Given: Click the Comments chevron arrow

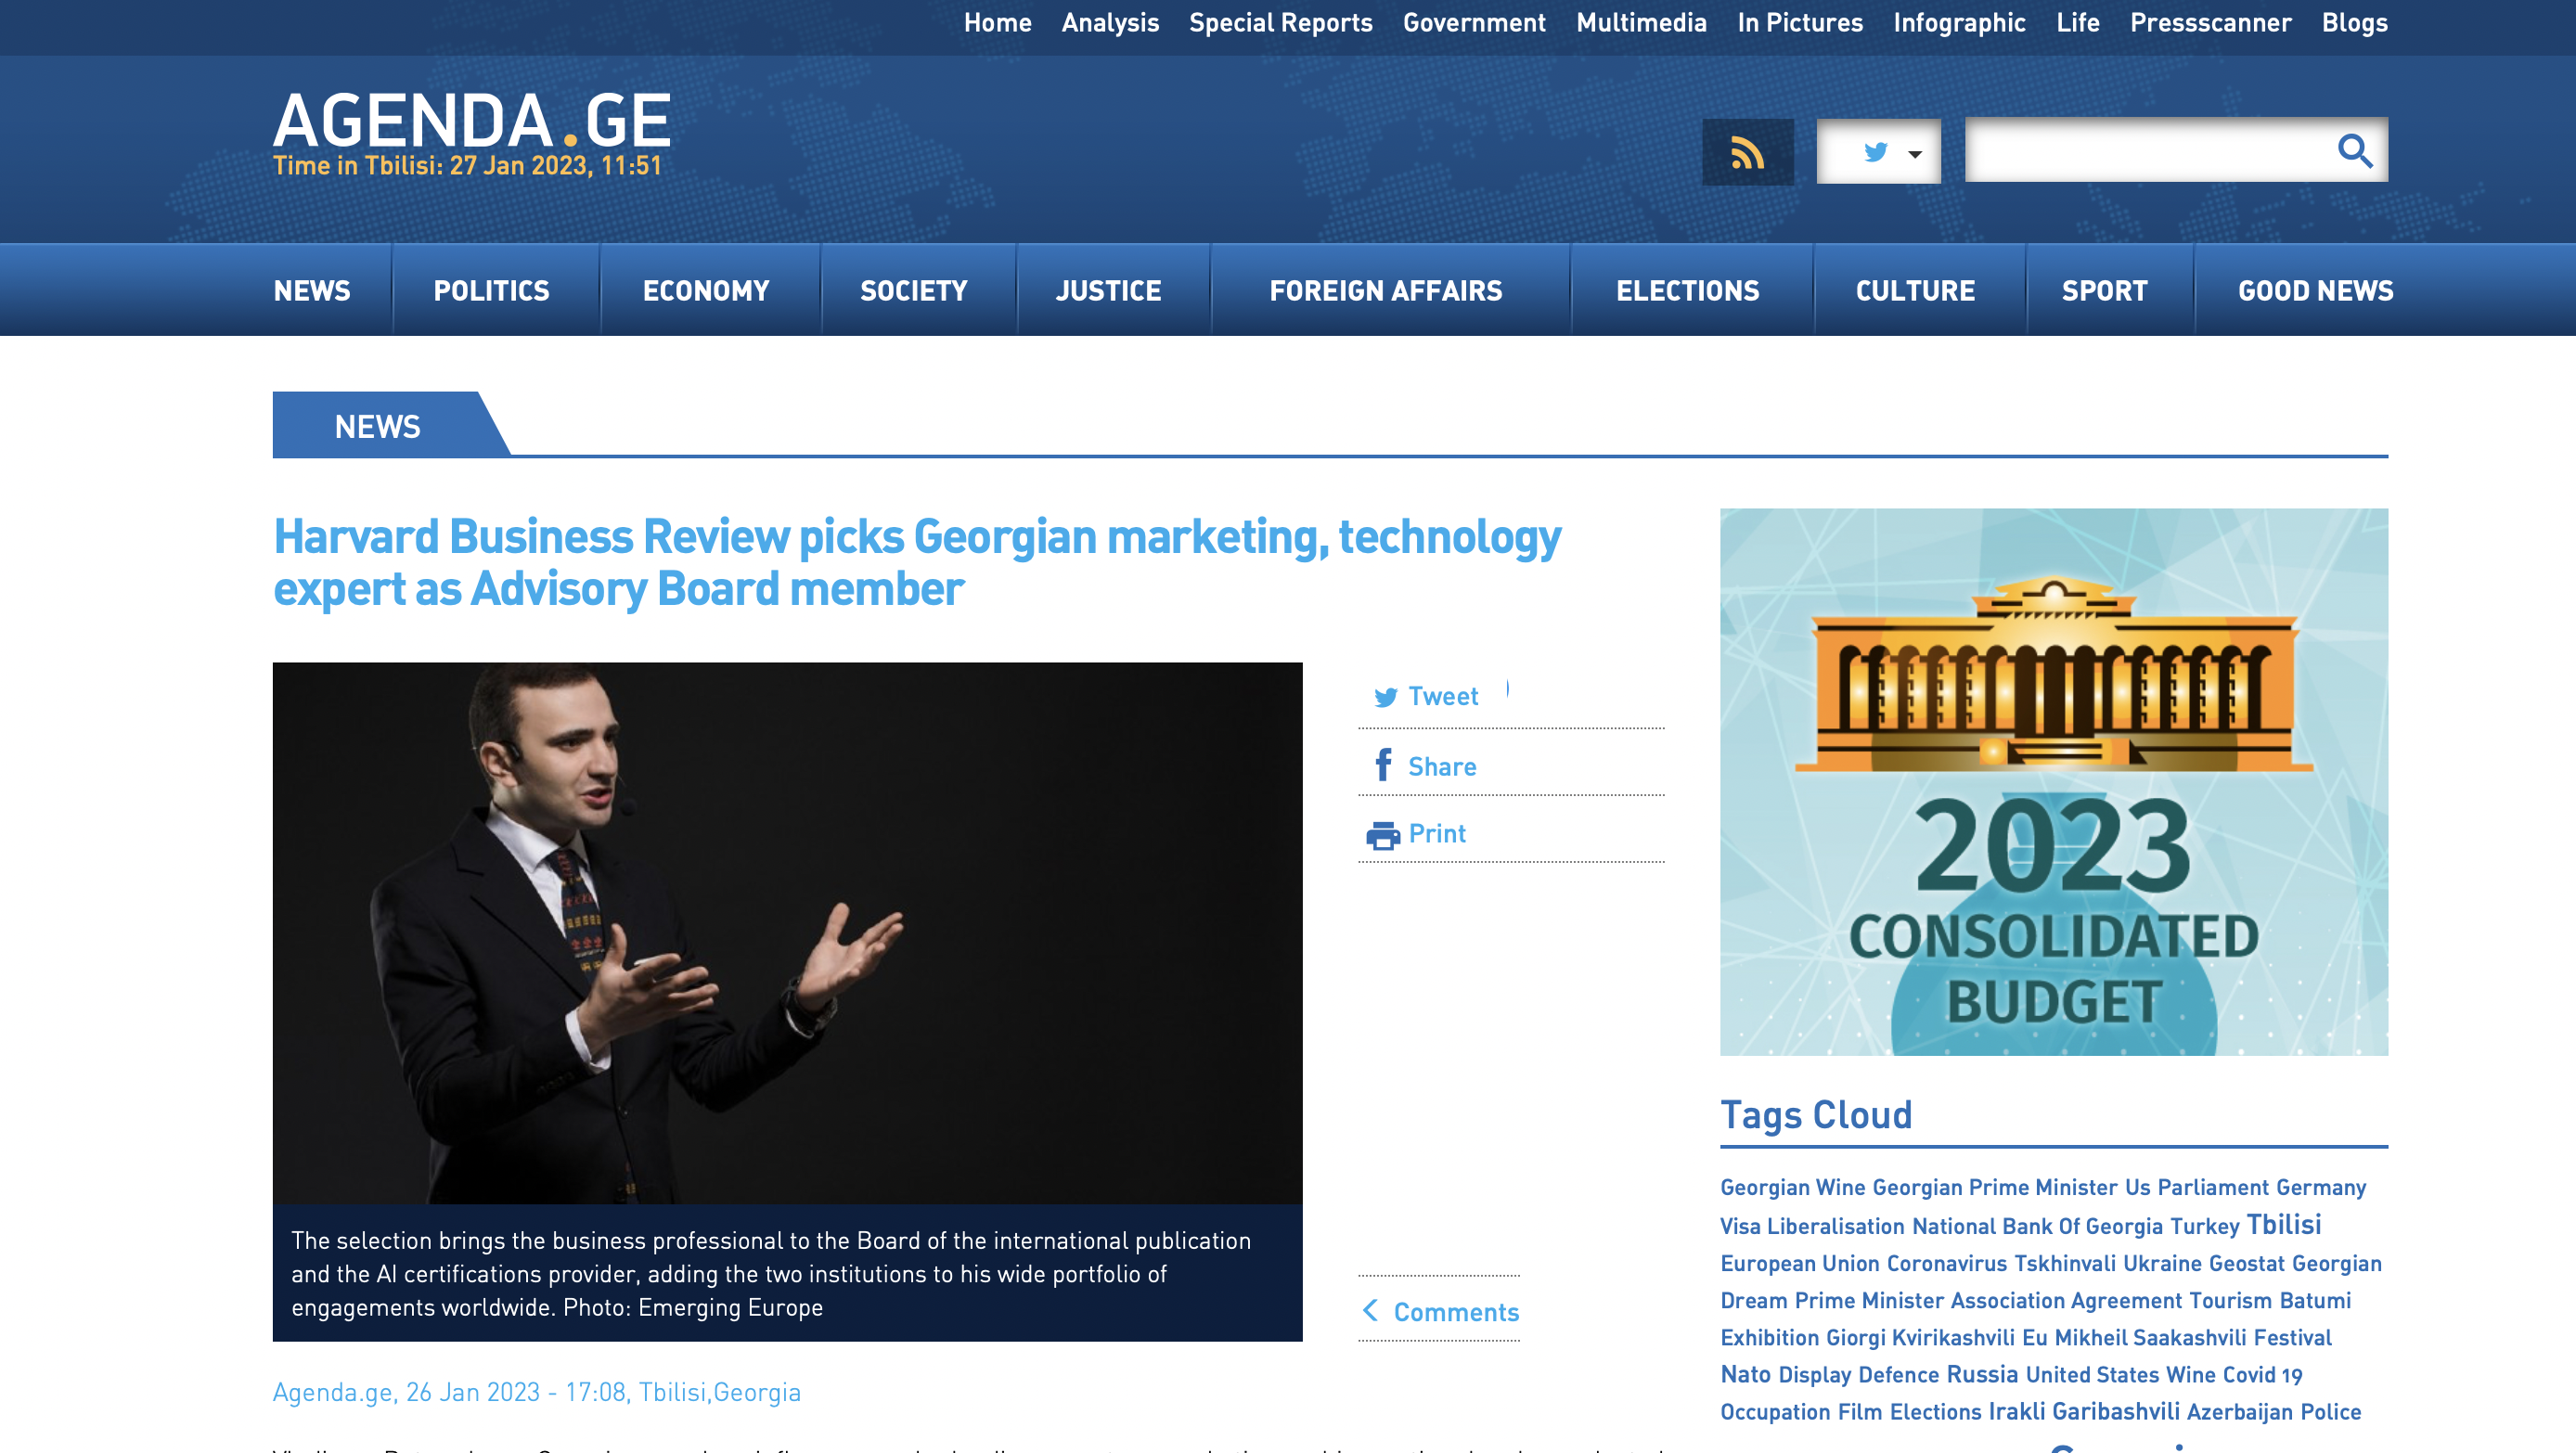Looking at the screenshot, I should click(1370, 1310).
